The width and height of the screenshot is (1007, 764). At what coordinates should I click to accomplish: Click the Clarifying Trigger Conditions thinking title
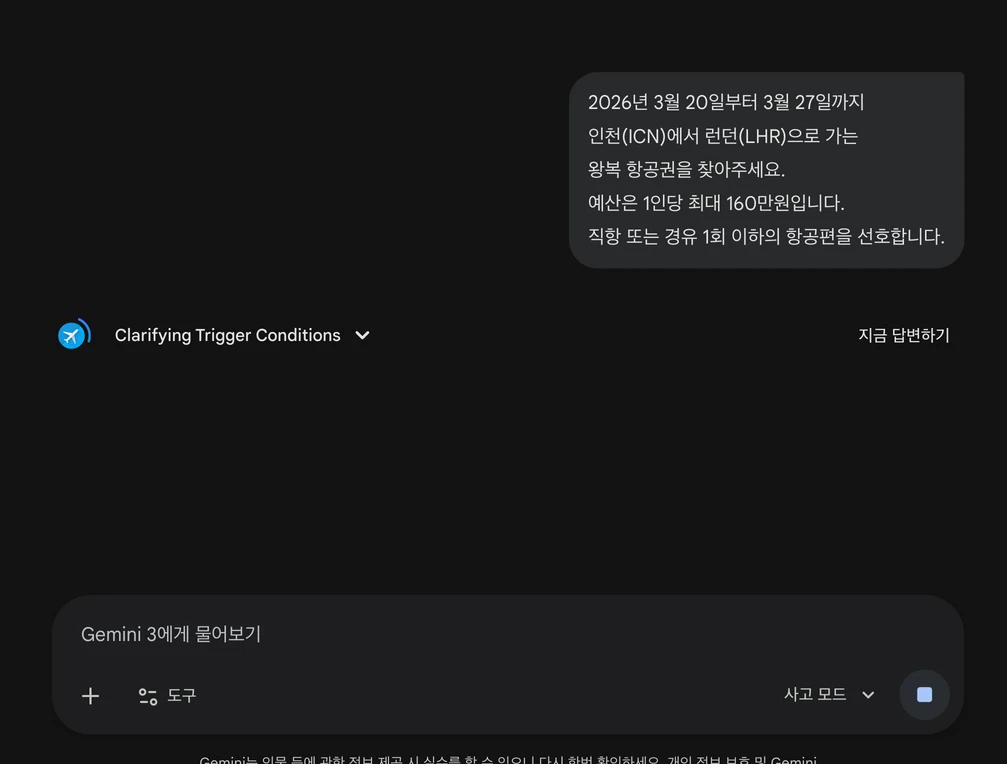(x=227, y=335)
